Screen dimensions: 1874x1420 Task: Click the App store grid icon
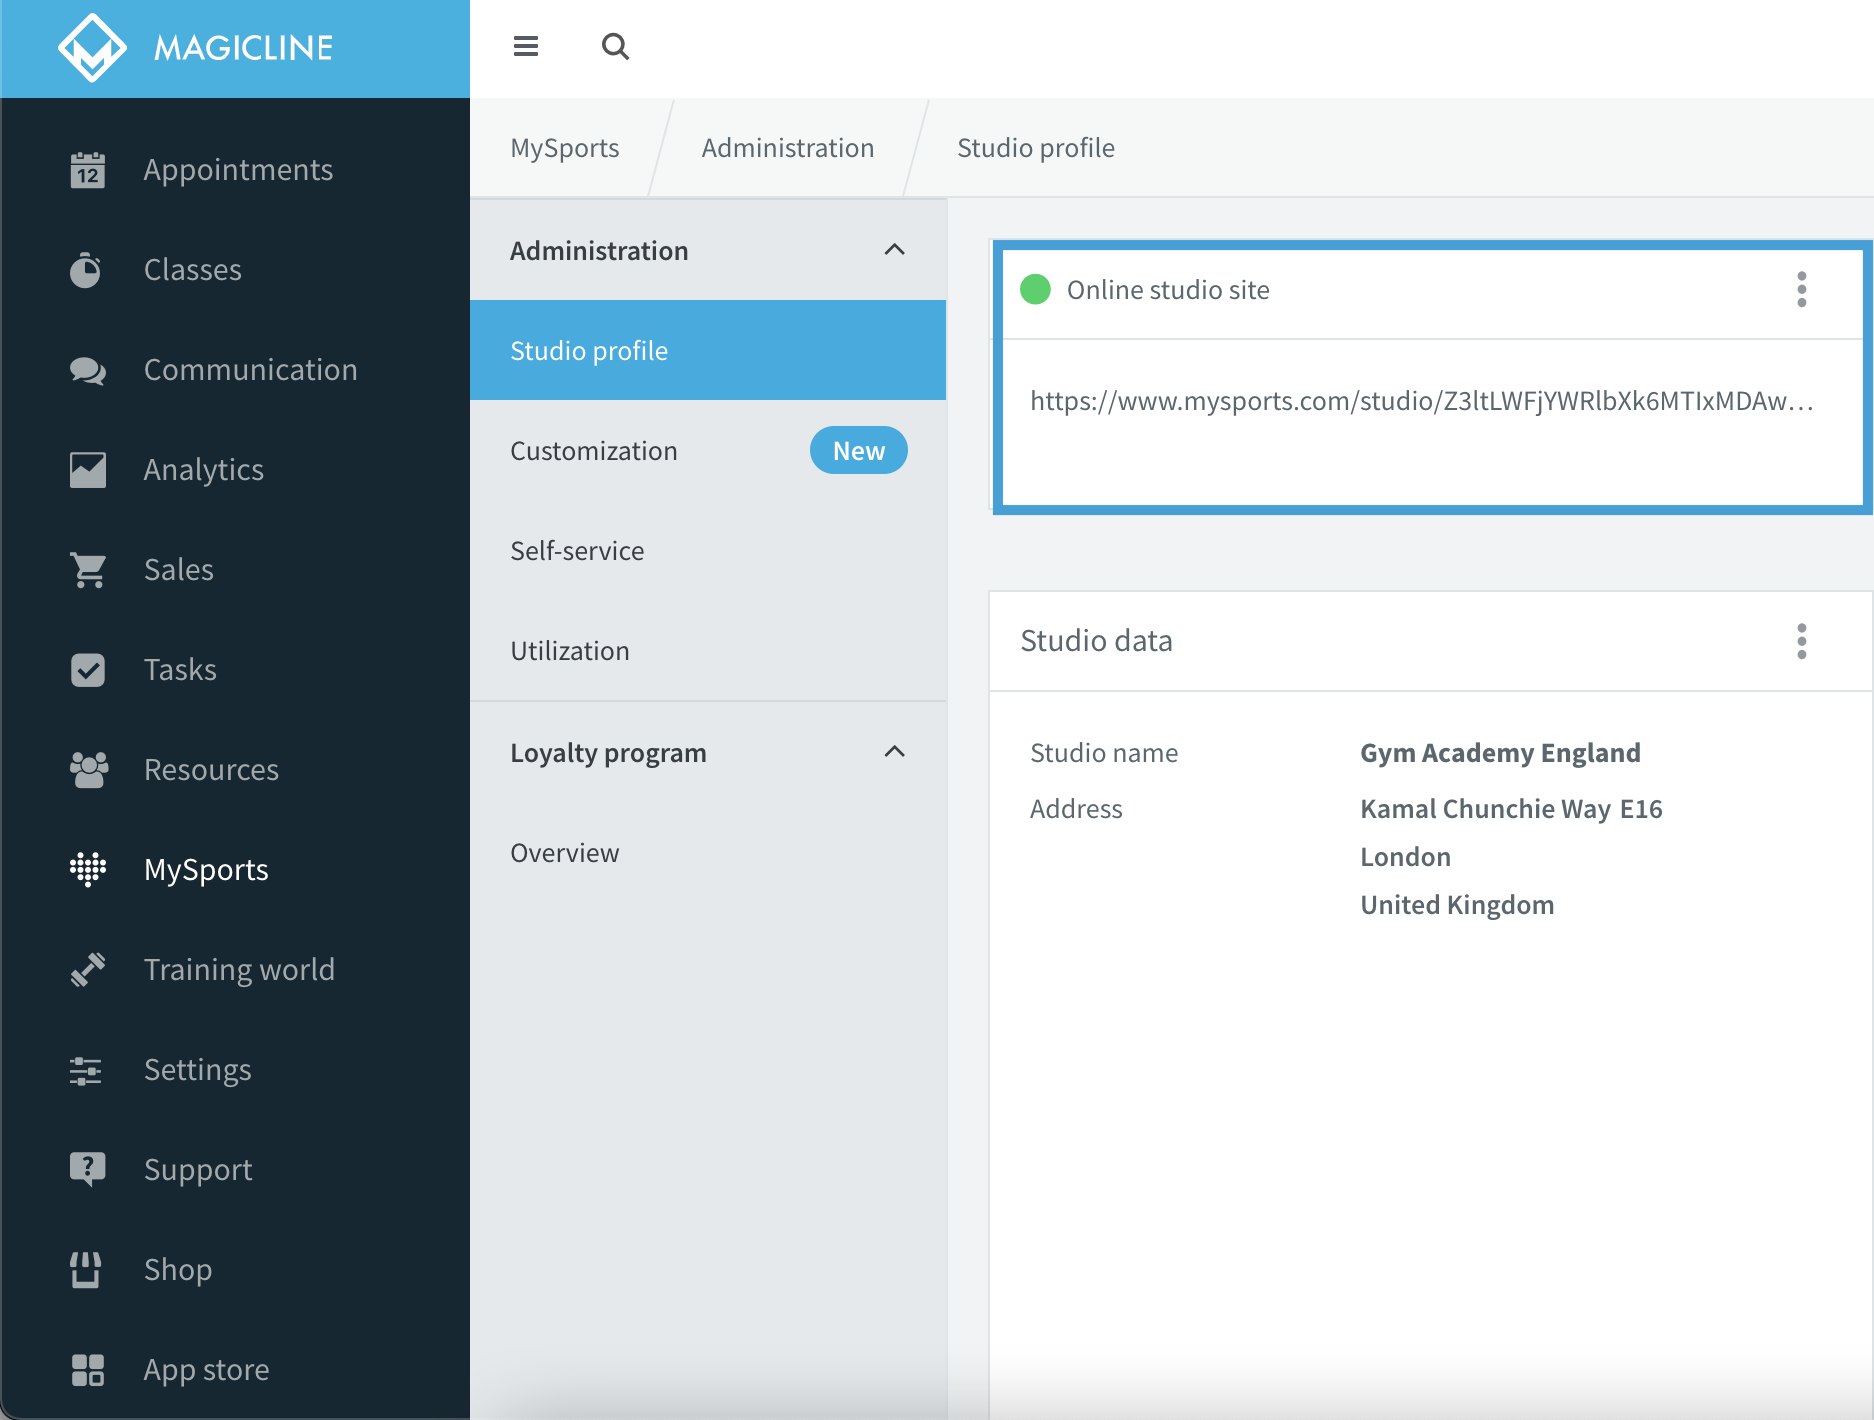click(88, 1370)
